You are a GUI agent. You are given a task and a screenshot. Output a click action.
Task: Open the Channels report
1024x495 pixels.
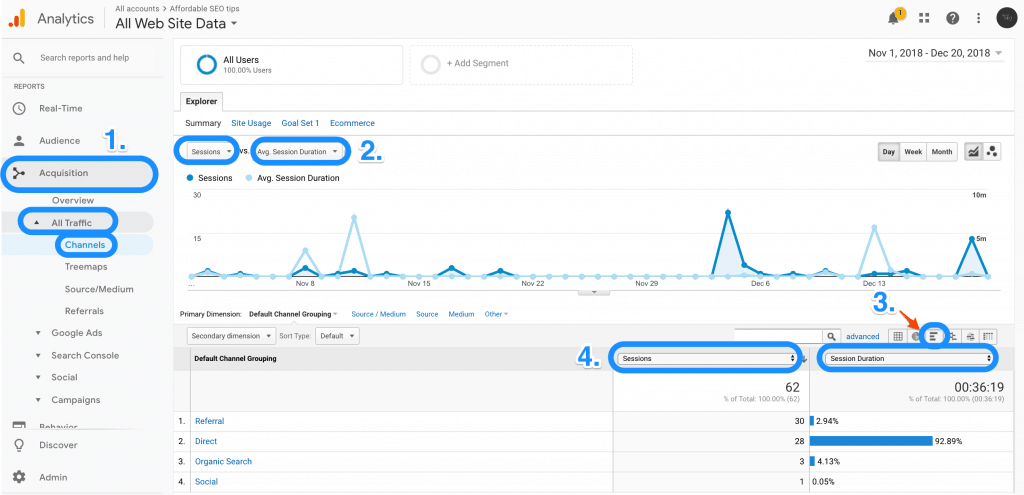(85, 245)
